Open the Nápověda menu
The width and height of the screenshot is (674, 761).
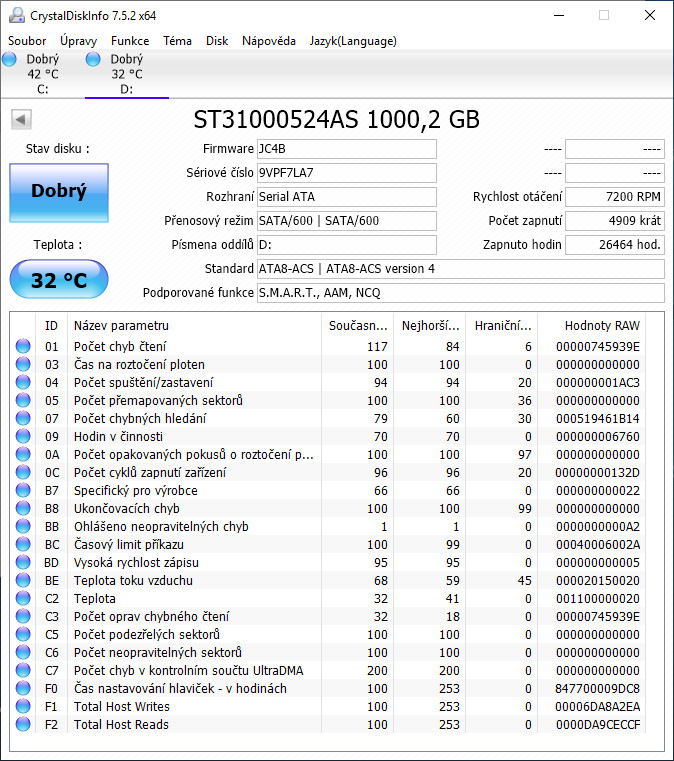(x=269, y=41)
